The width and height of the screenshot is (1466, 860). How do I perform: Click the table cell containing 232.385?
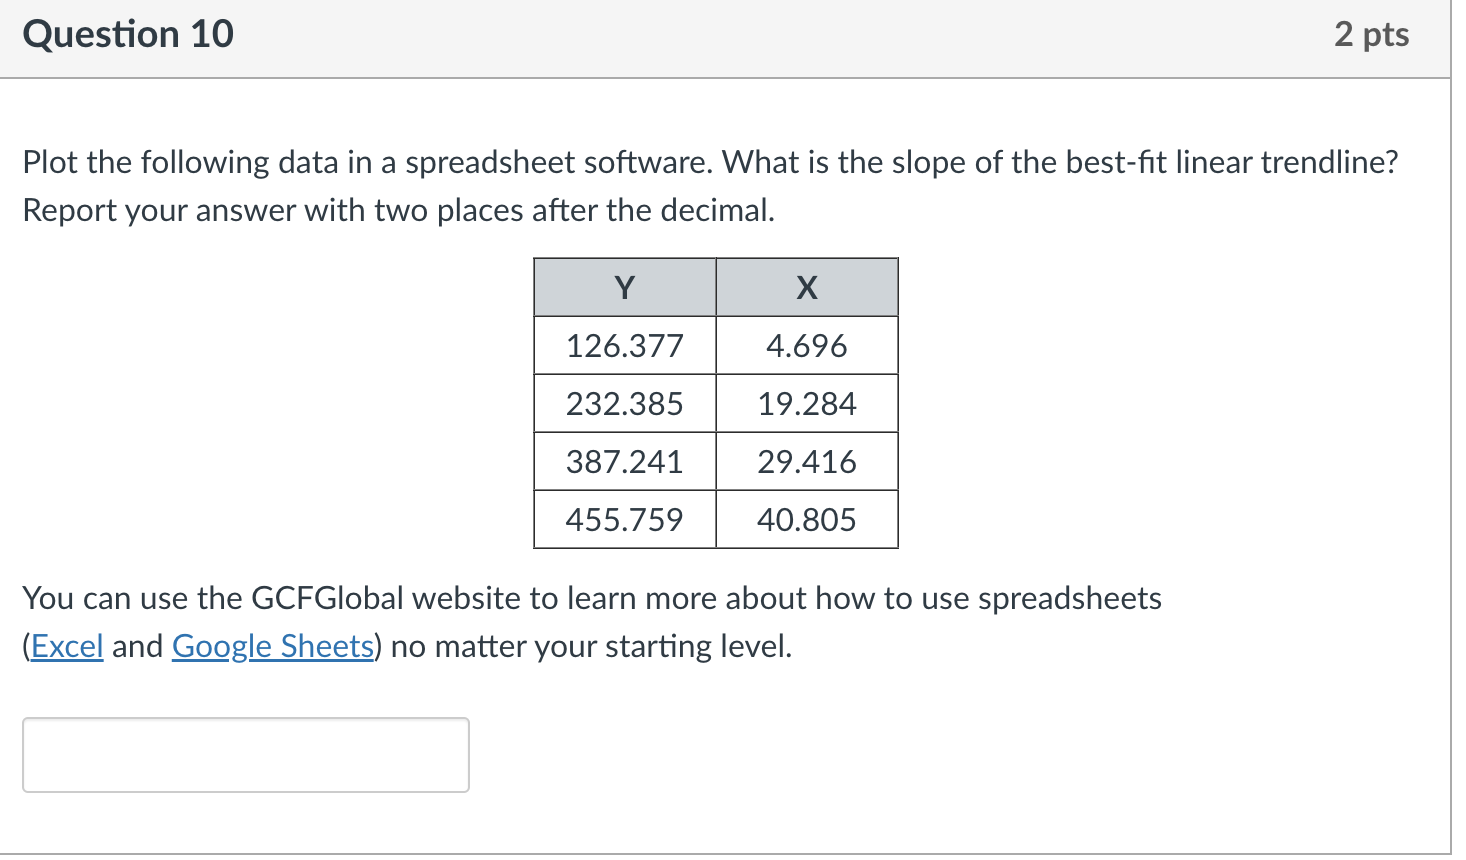624,403
